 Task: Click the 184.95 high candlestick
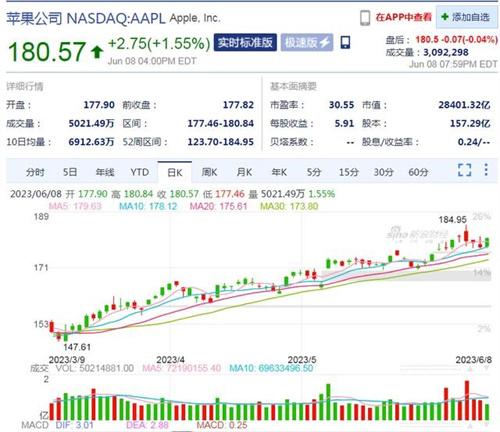[x=466, y=235]
